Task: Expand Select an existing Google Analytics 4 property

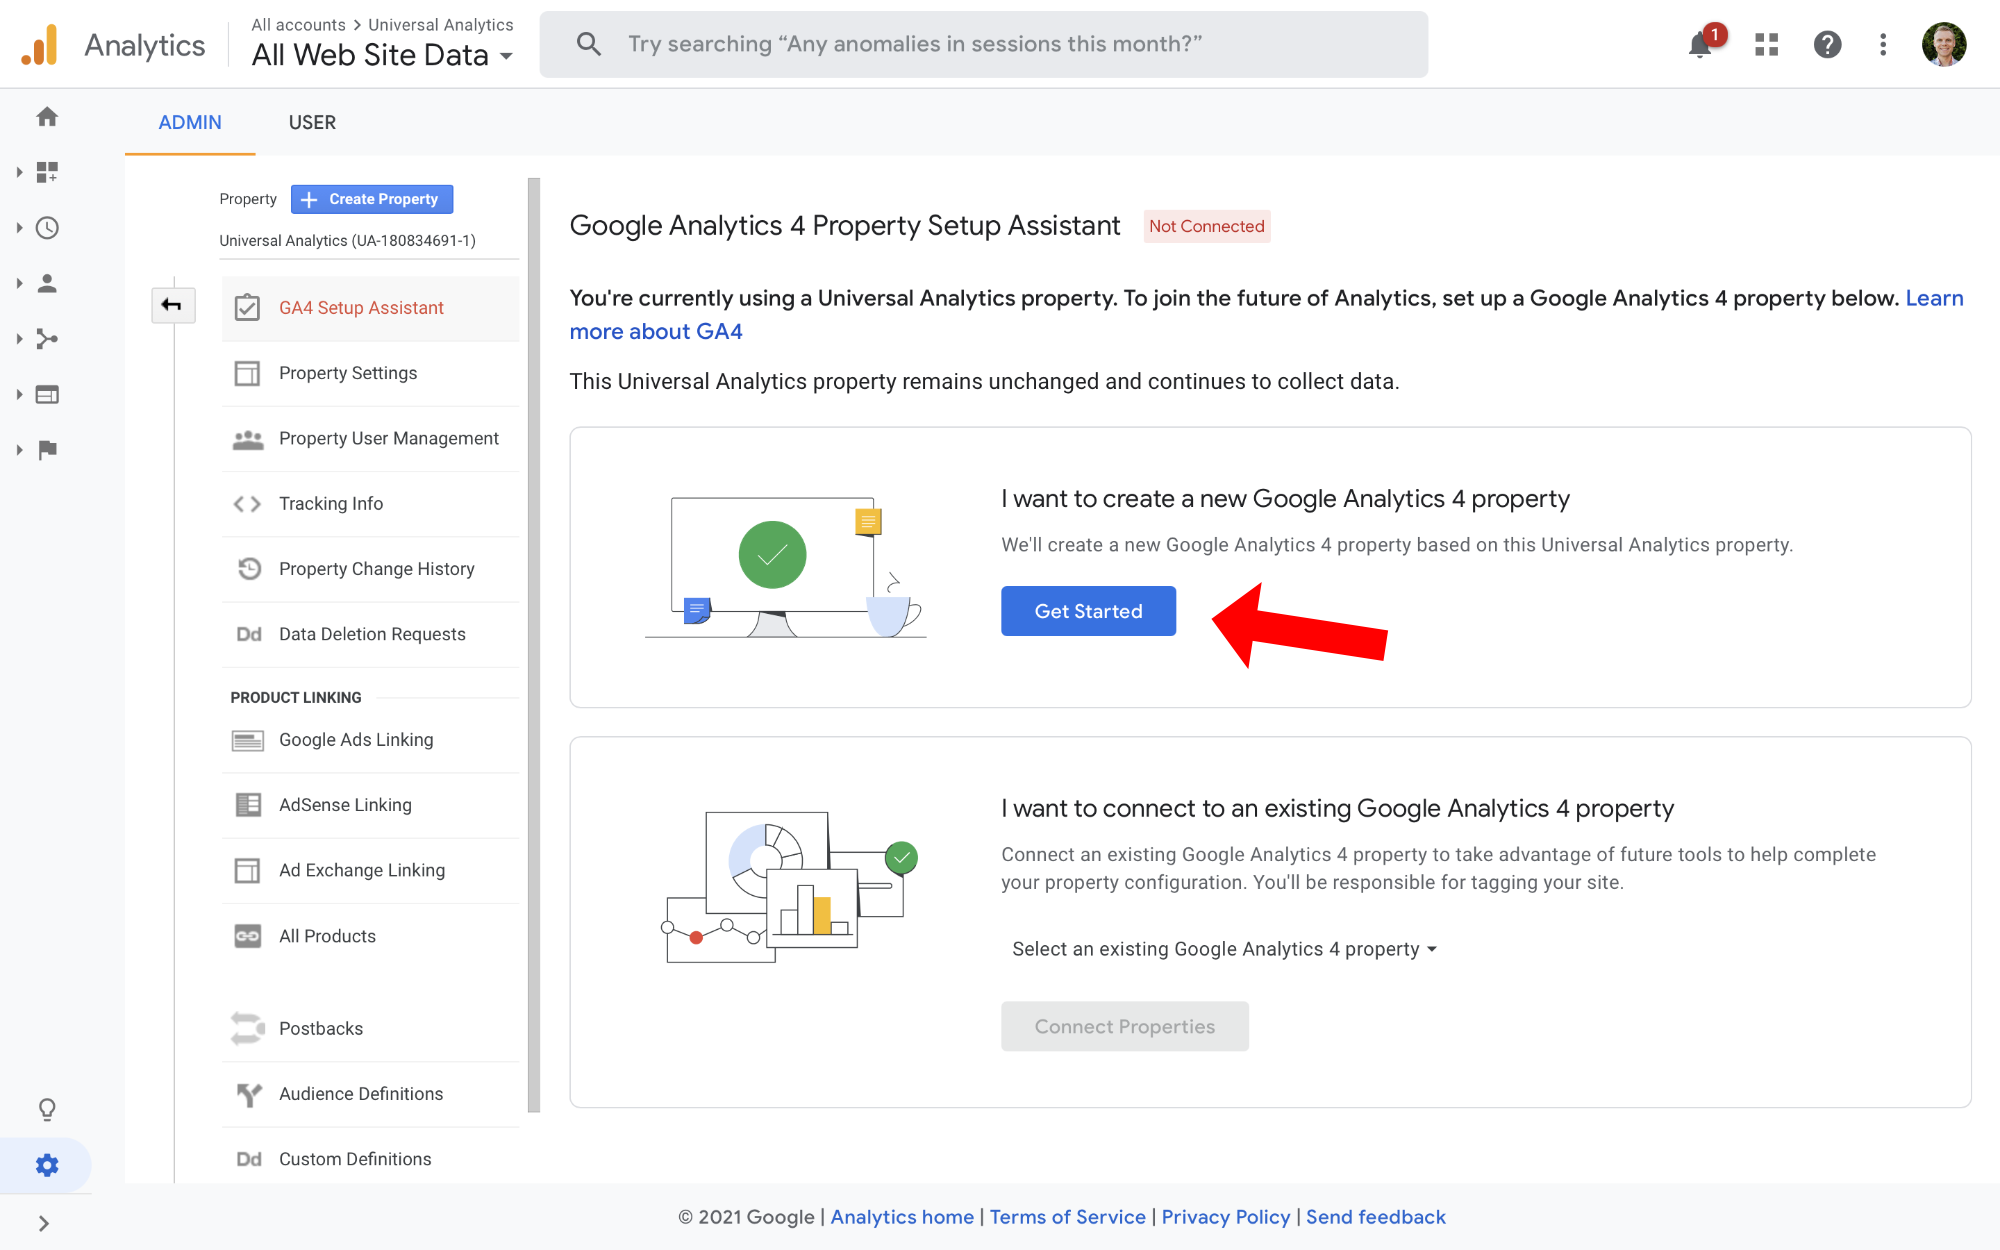Action: pos(1222,948)
